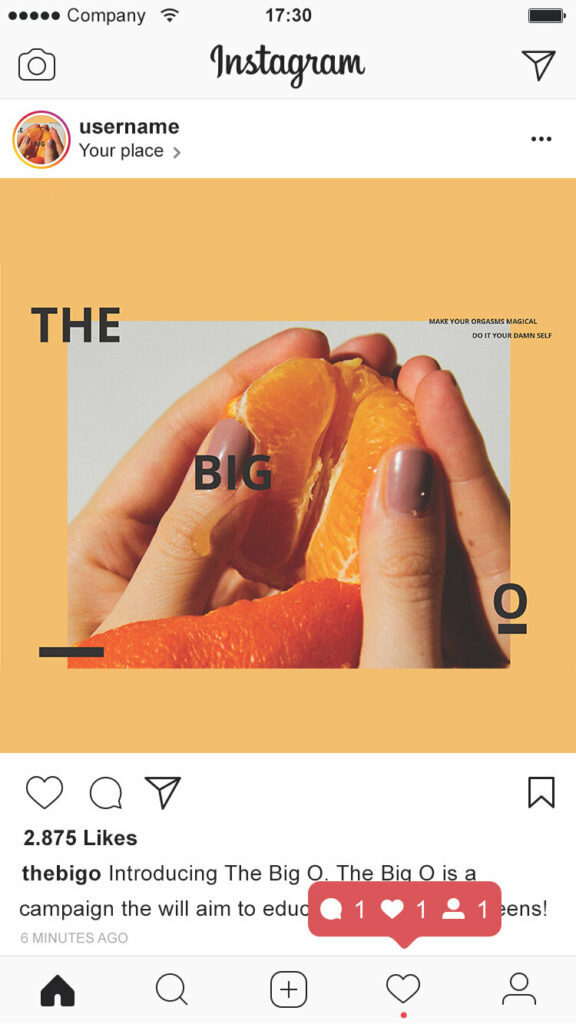Go to the Home tab

57,992
